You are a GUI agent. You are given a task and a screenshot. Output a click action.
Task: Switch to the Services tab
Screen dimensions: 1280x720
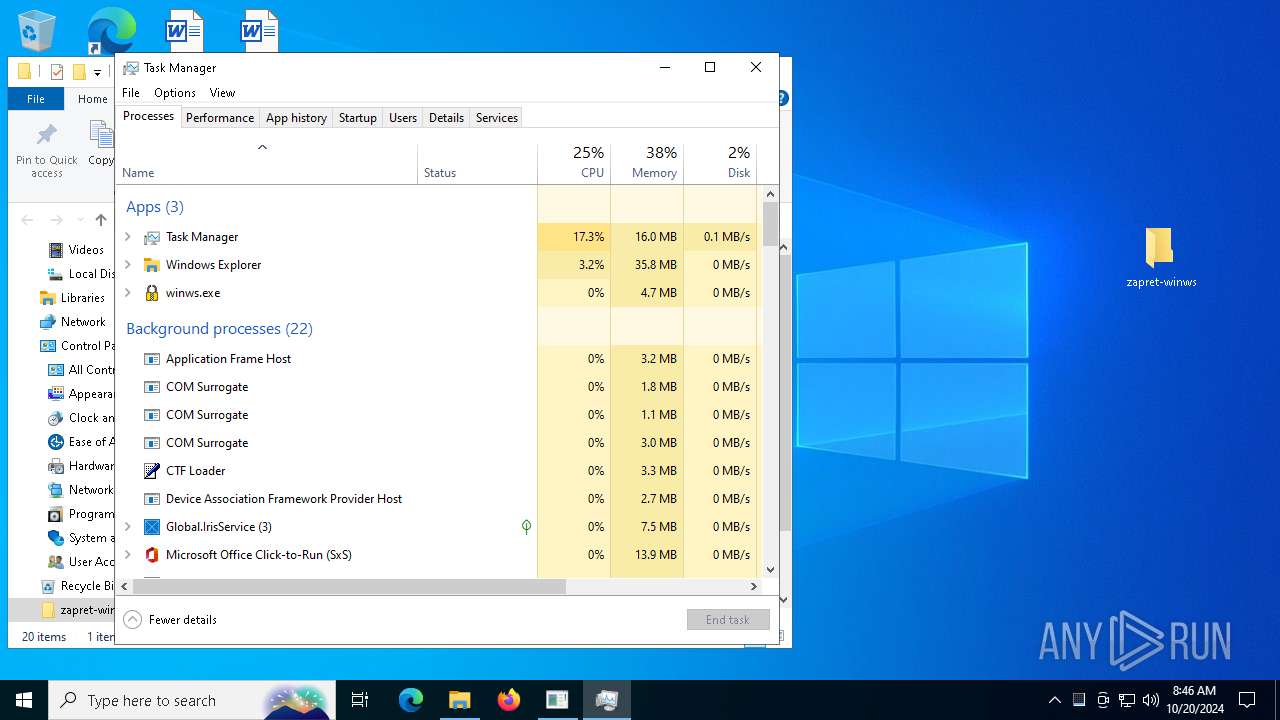pyautogui.click(x=497, y=118)
